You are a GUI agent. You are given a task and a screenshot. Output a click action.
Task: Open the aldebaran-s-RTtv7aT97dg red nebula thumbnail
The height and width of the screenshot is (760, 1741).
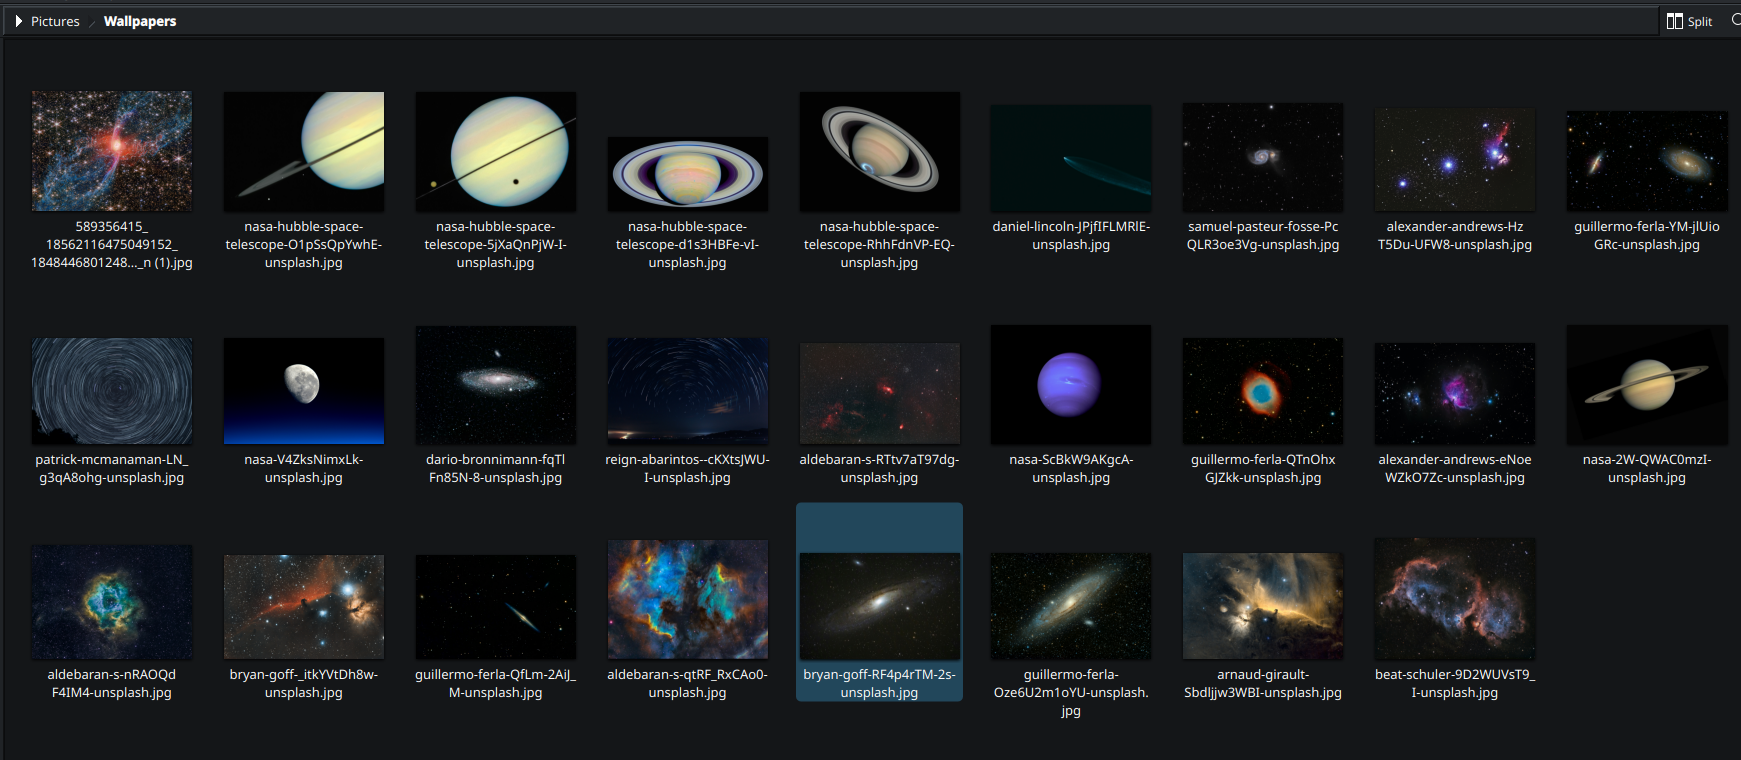[880, 394]
